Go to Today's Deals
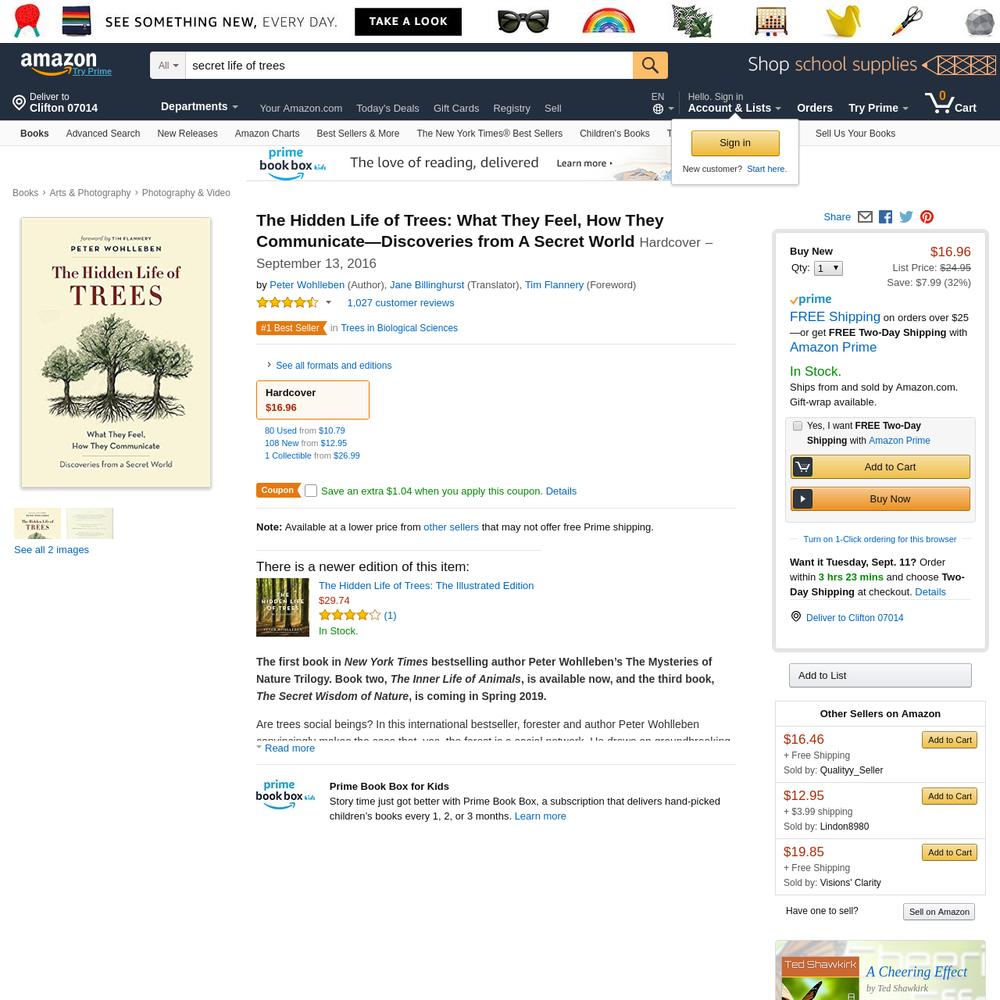Viewport: 1000px width, 1000px height. tap(388, 108)
